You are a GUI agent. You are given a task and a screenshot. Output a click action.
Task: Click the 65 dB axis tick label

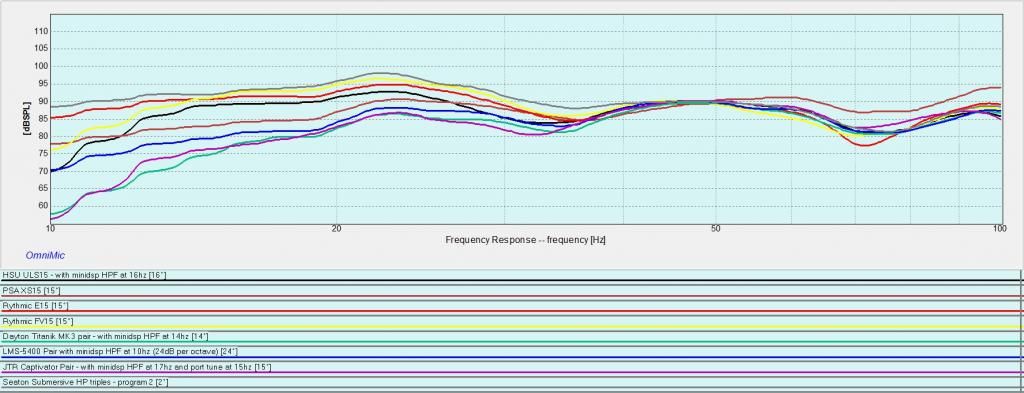42,188
